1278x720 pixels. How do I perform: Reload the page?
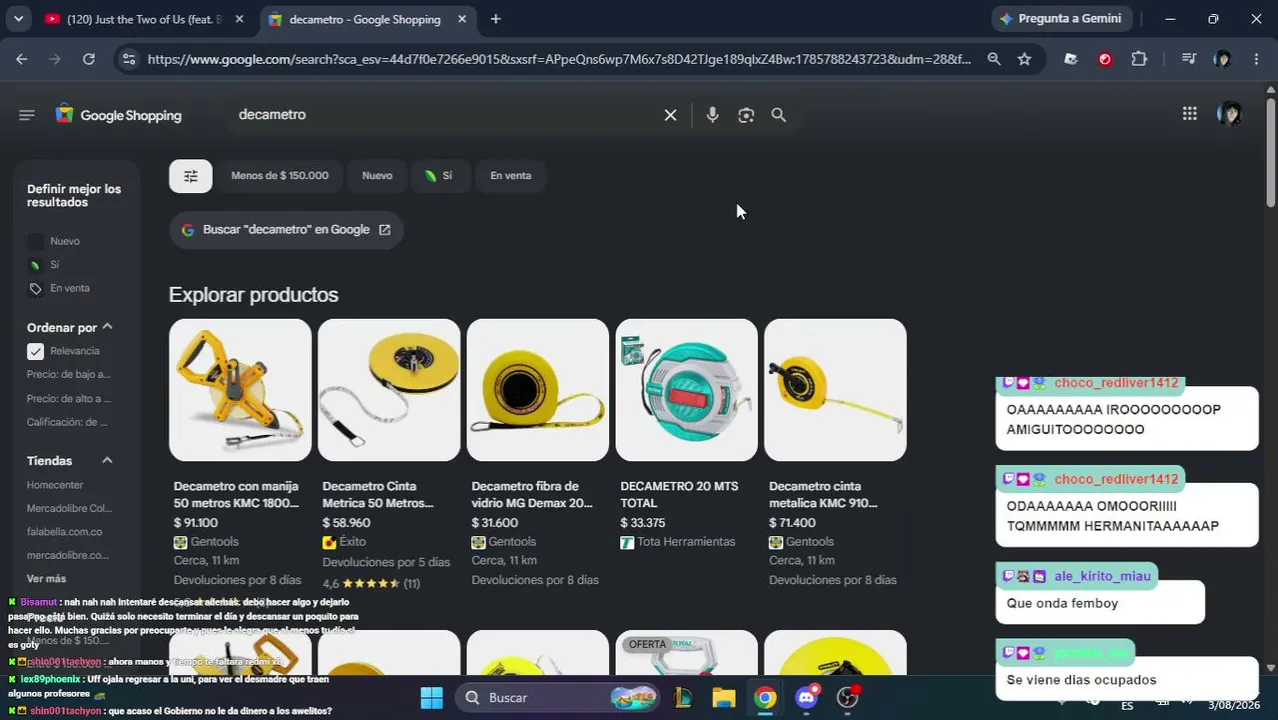pyautogui.click(x=88, y=59)
